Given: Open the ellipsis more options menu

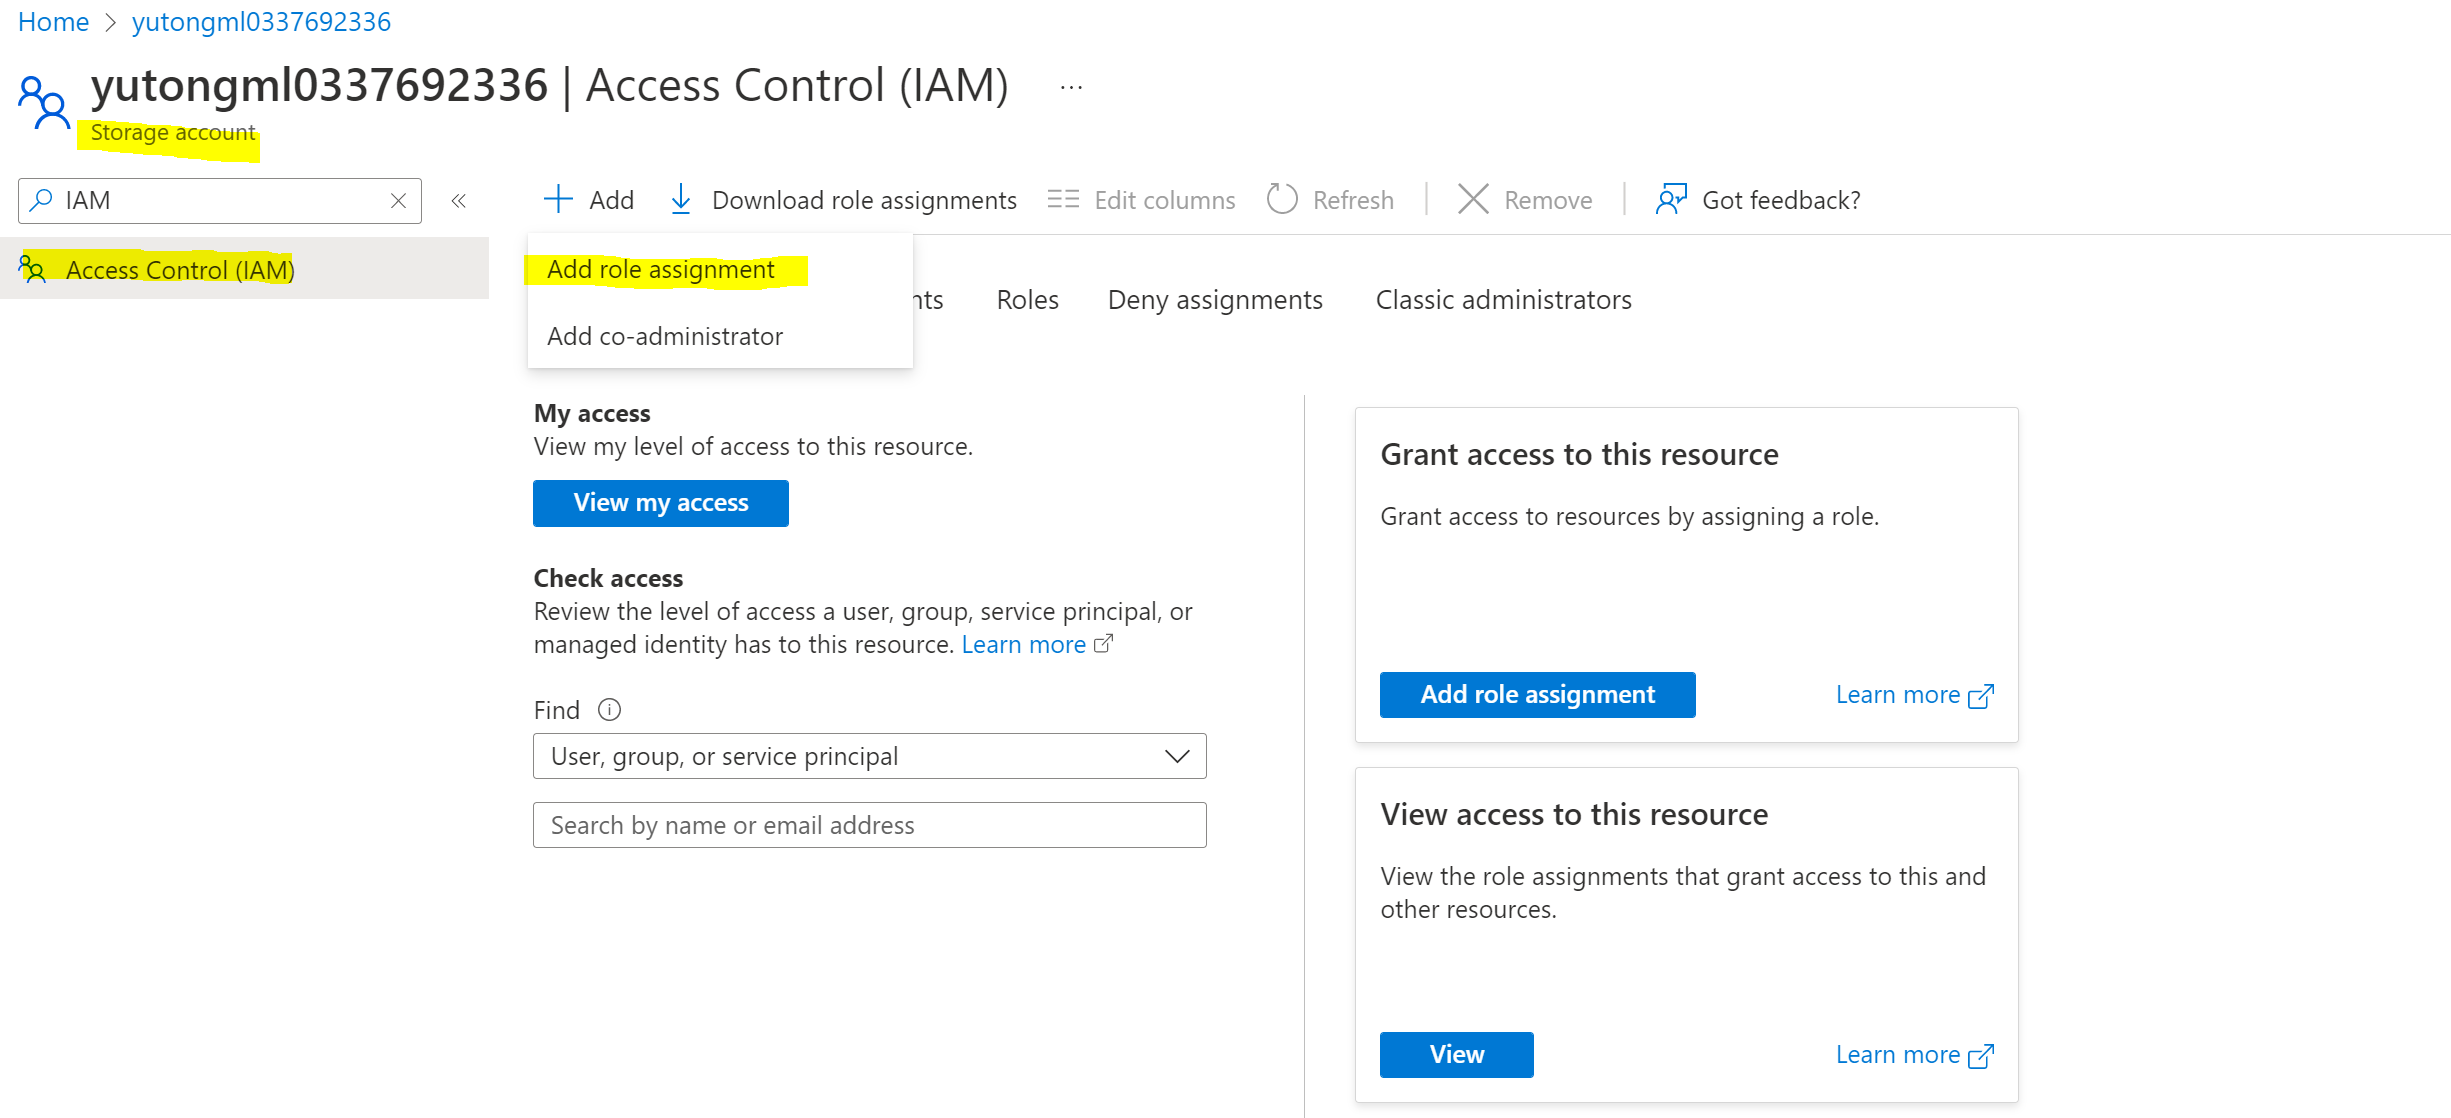Looking at the screenshot, I should click(1071, 87).
